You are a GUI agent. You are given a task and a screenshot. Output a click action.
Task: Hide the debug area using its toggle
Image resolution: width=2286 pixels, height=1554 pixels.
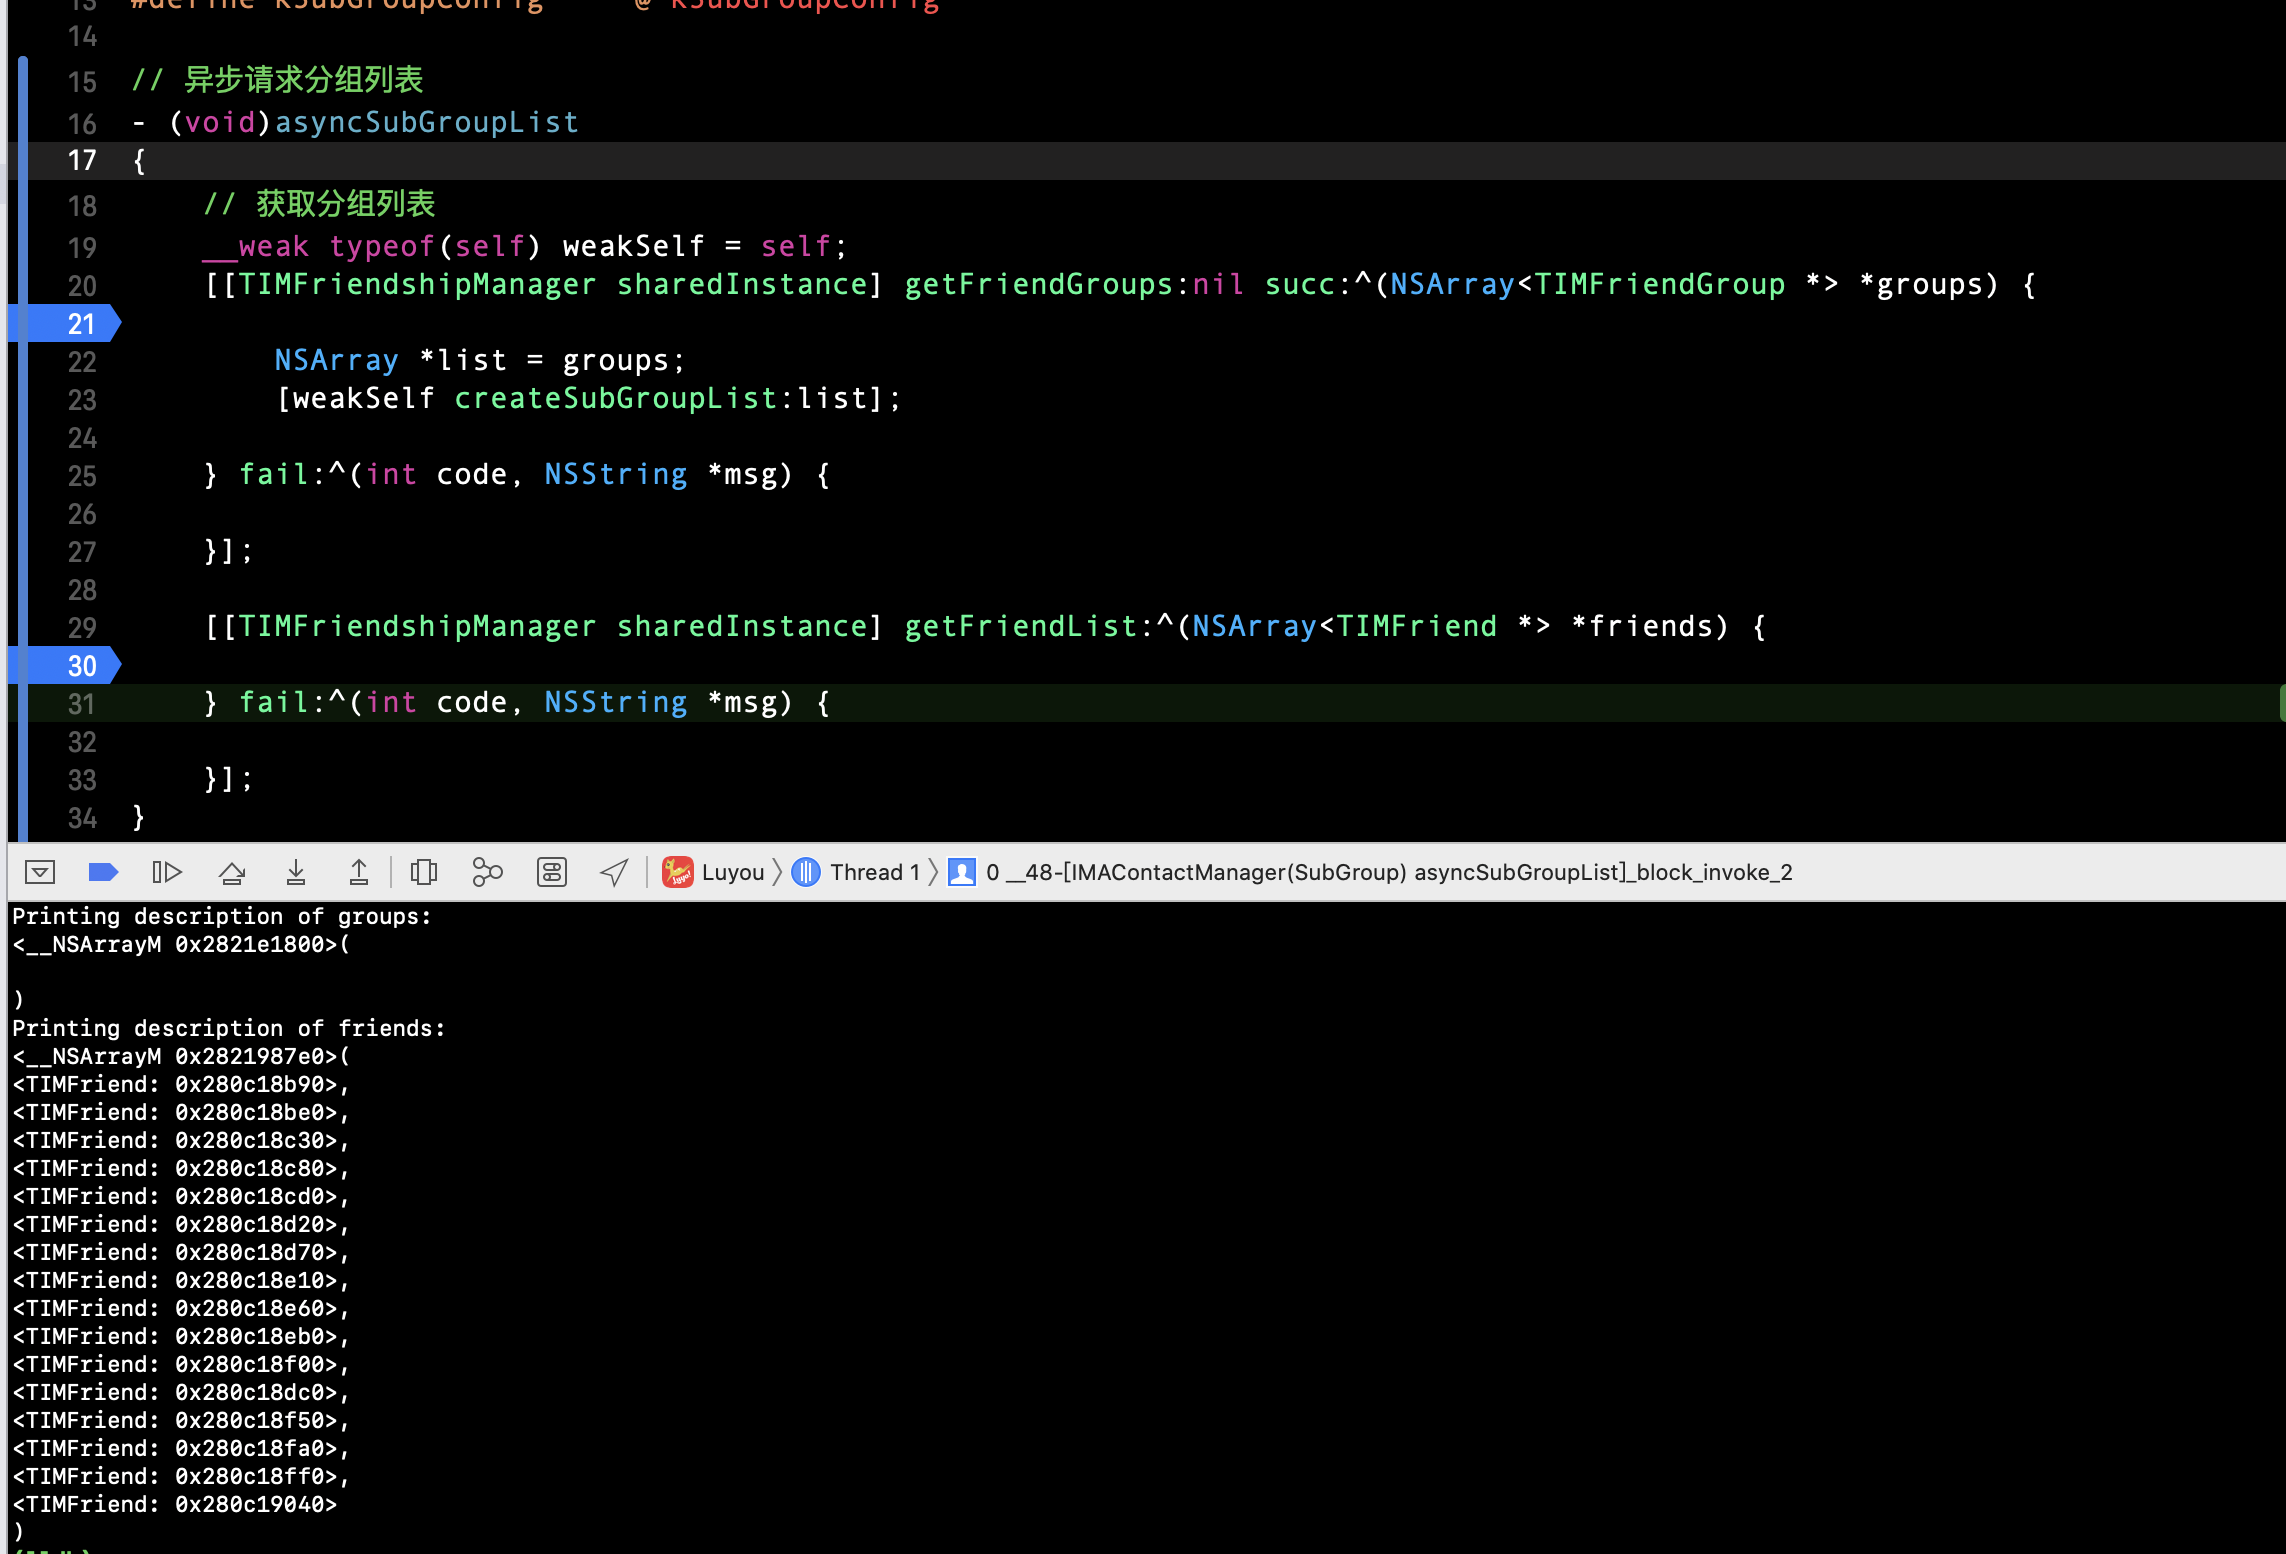pos(39,872)
